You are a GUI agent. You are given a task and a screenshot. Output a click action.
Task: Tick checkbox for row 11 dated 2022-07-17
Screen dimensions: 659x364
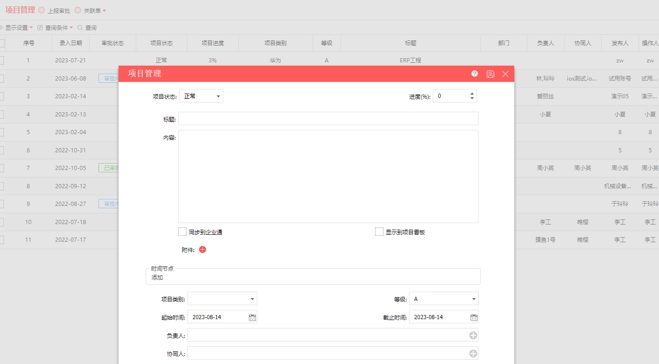pos(2,240)
